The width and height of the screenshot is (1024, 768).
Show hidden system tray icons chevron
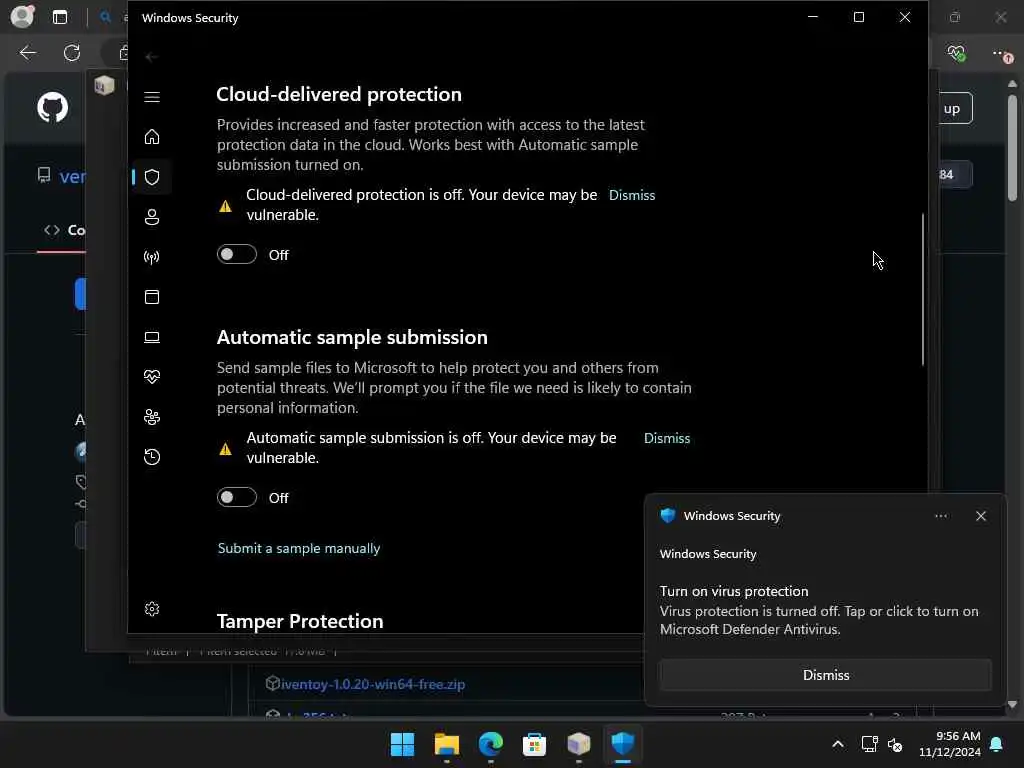837,744
